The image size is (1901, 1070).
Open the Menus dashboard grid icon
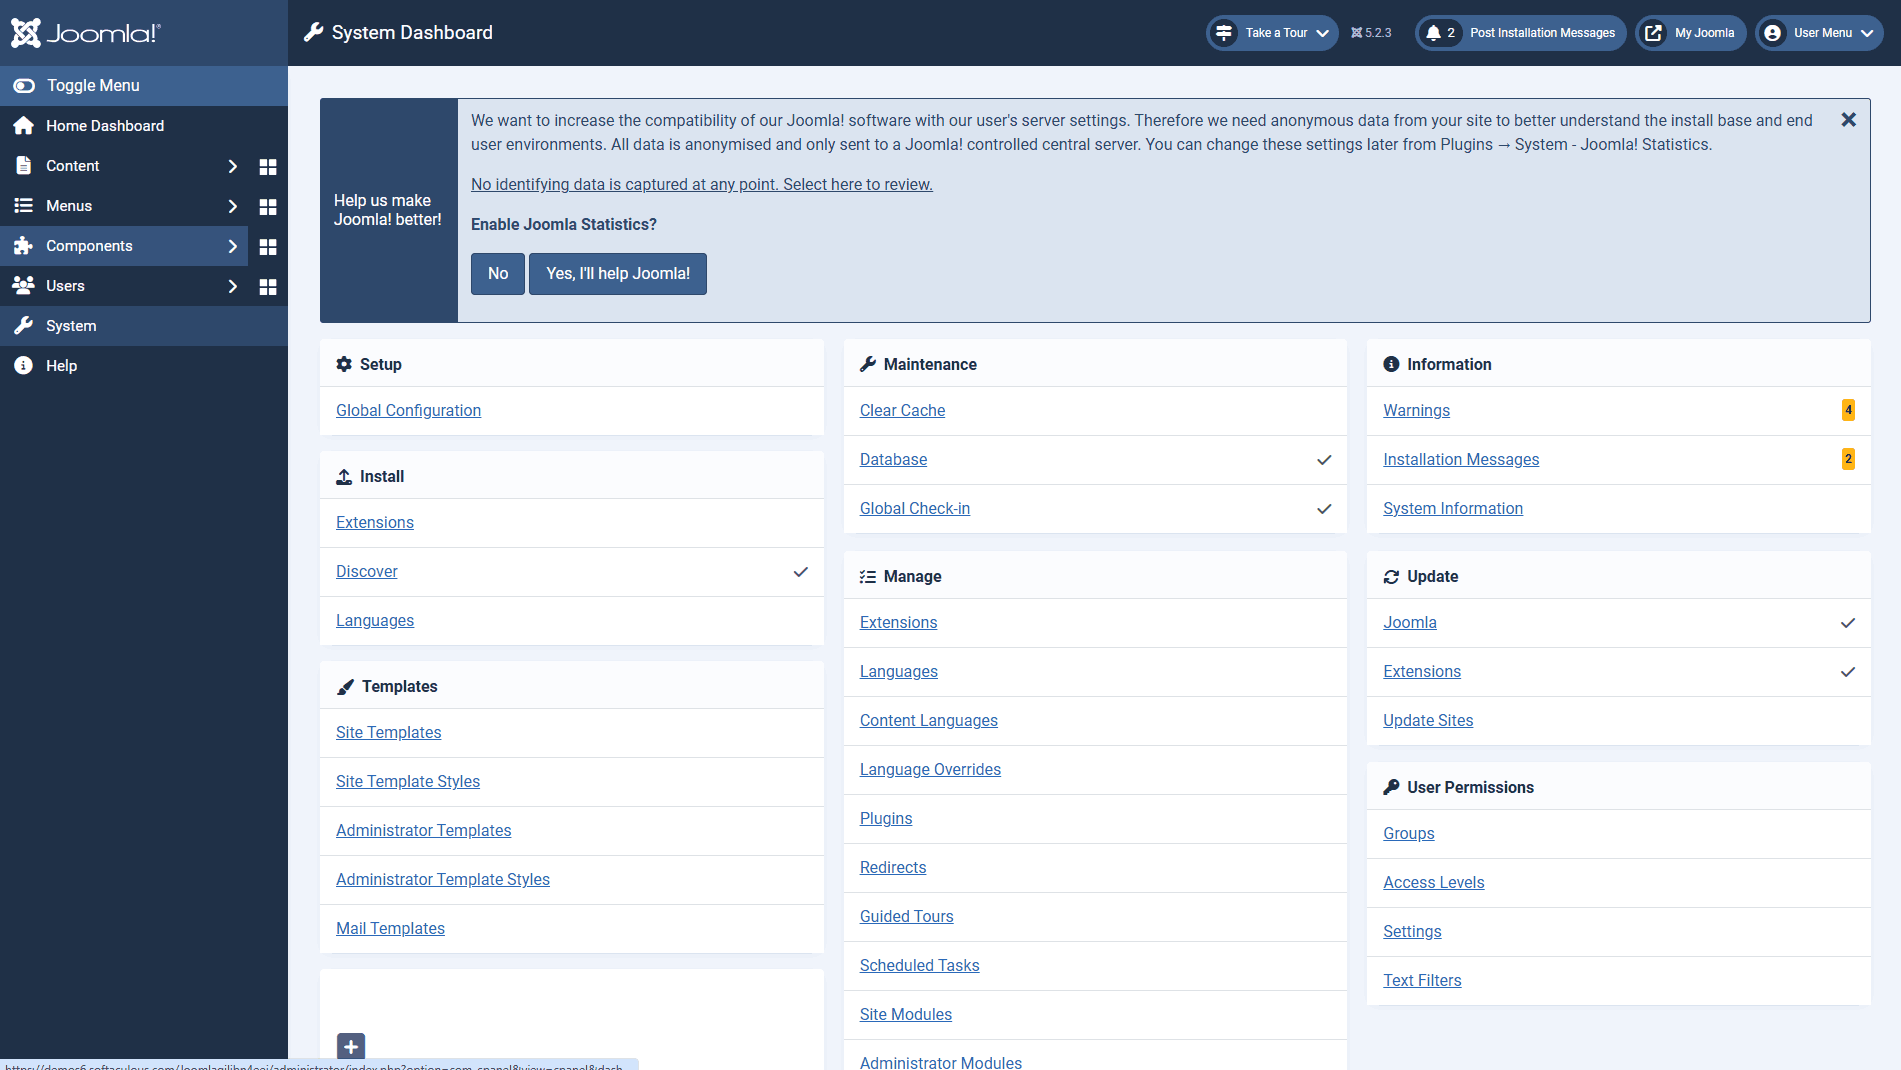268,206
